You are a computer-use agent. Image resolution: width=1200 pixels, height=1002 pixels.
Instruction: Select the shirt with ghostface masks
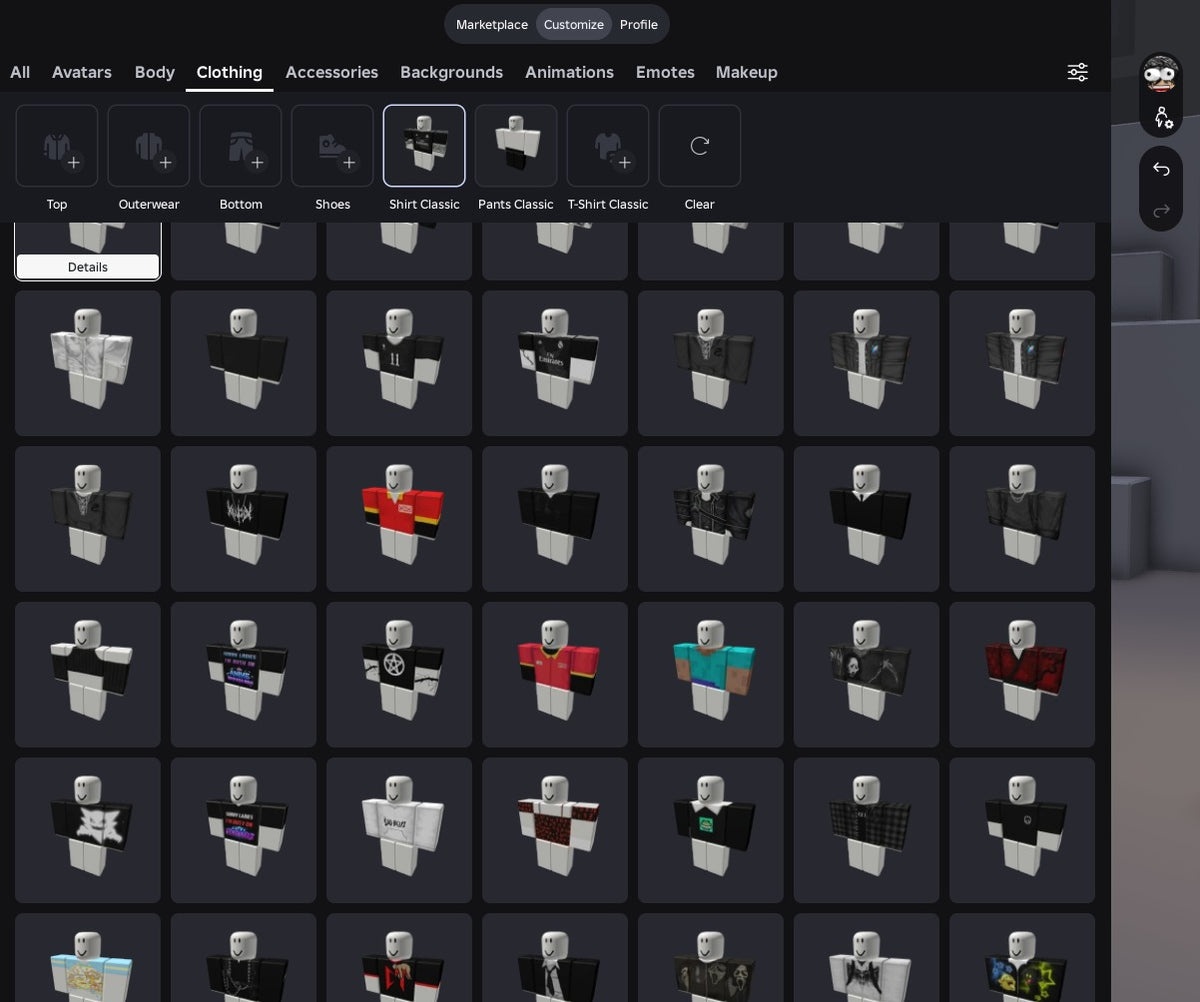(711, 958)
